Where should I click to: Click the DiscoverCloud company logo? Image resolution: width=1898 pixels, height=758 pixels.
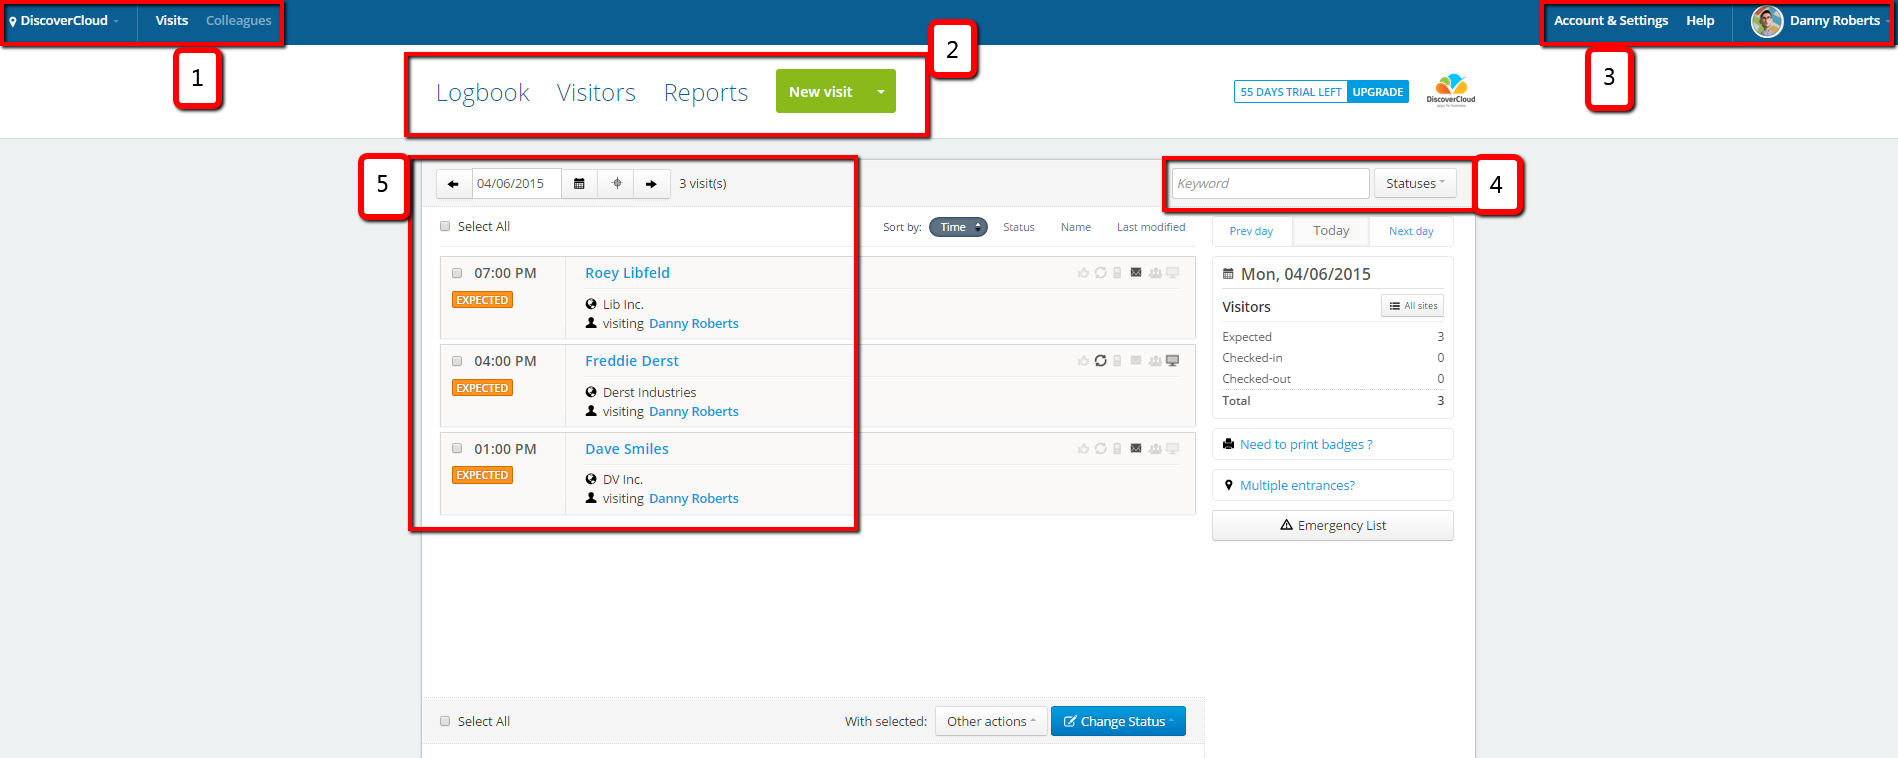[1451, 90]
